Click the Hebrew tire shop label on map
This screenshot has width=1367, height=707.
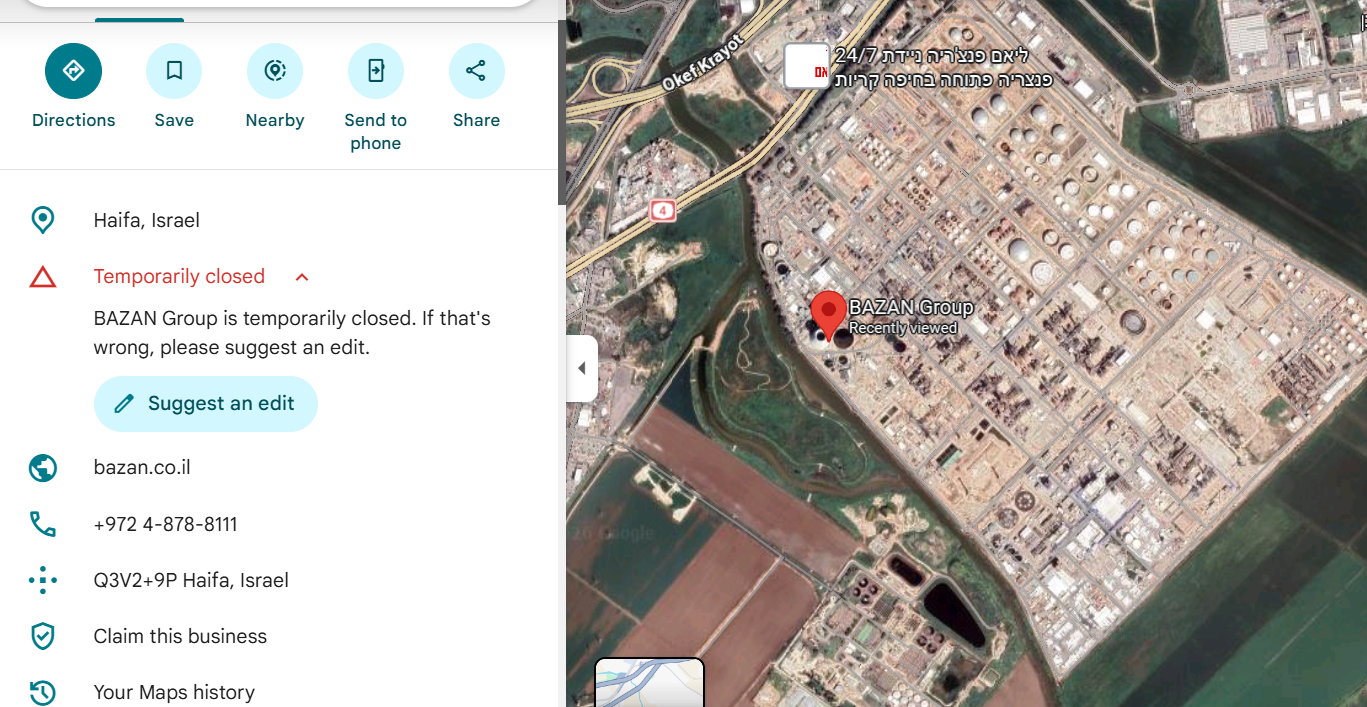[x=942, y=67]
